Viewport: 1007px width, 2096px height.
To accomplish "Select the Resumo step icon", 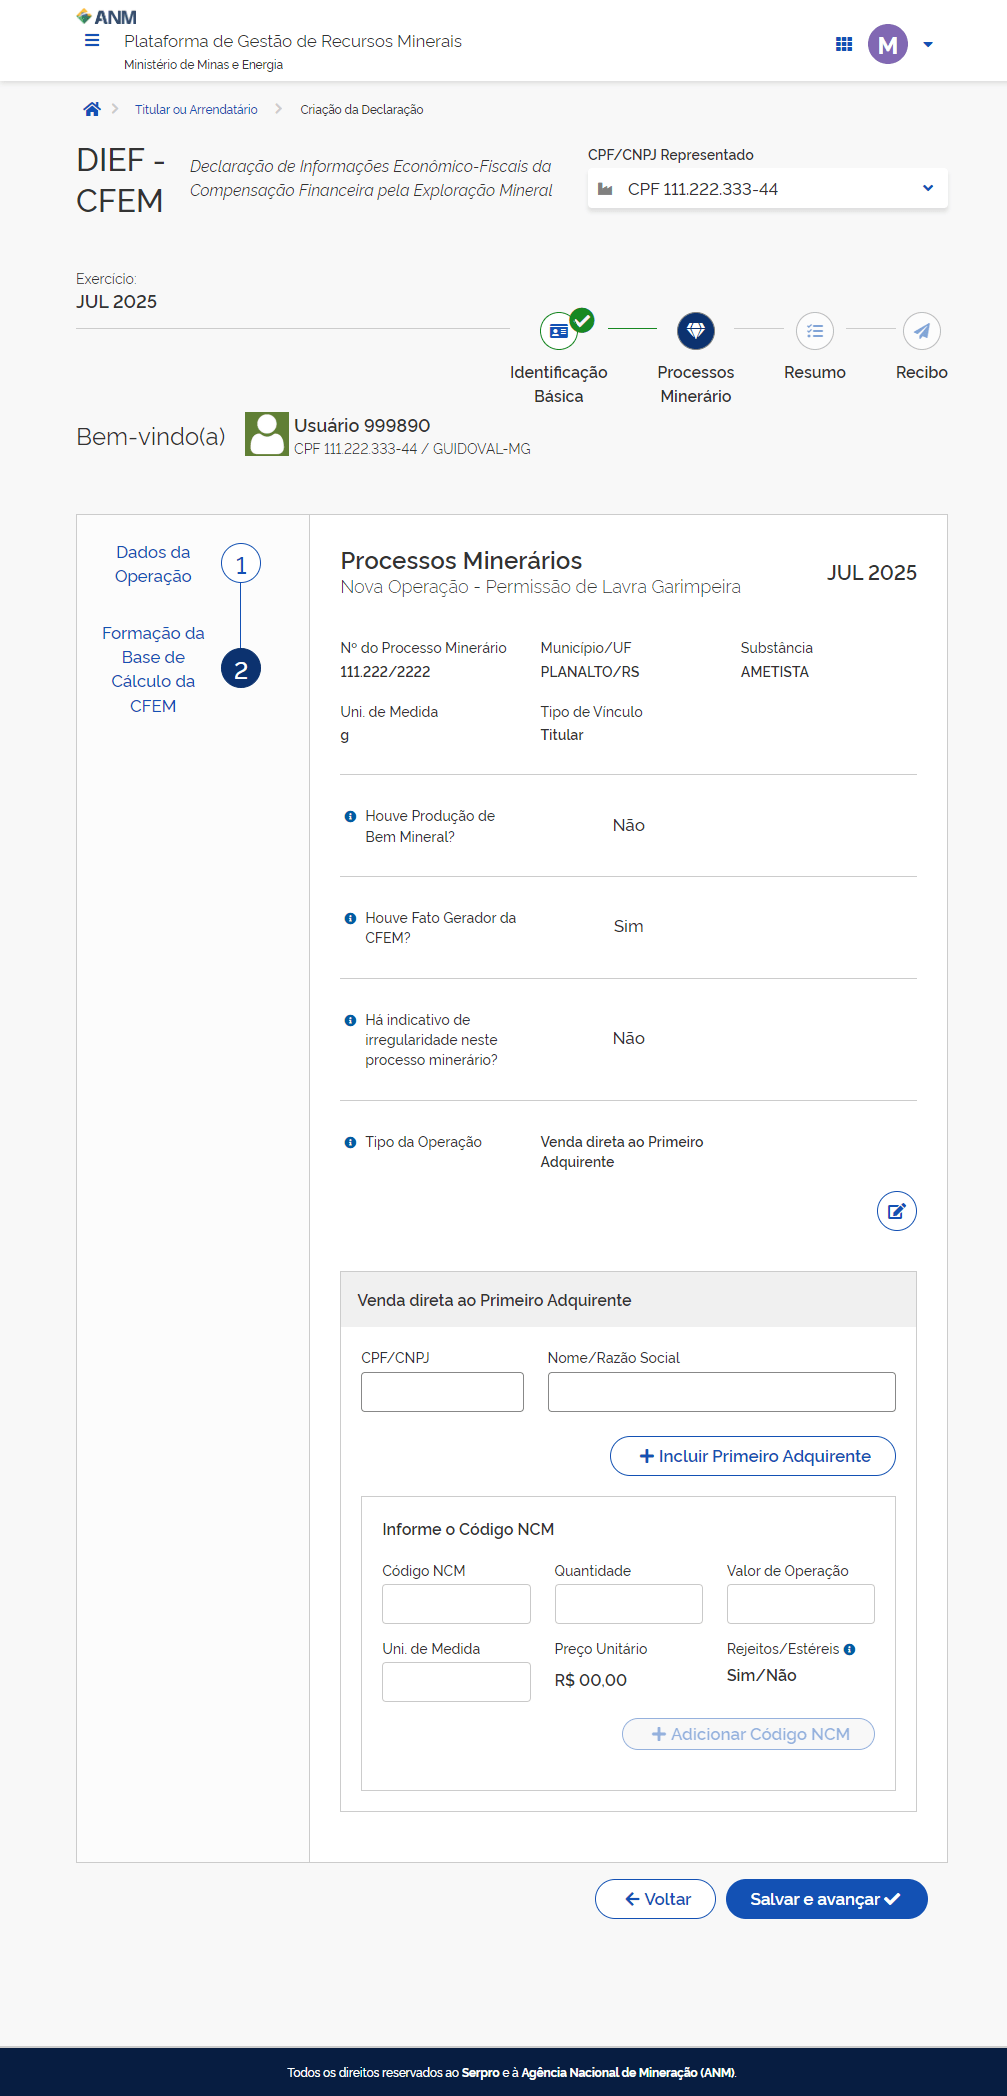I will pyautogui.click(x=814, y=331).
